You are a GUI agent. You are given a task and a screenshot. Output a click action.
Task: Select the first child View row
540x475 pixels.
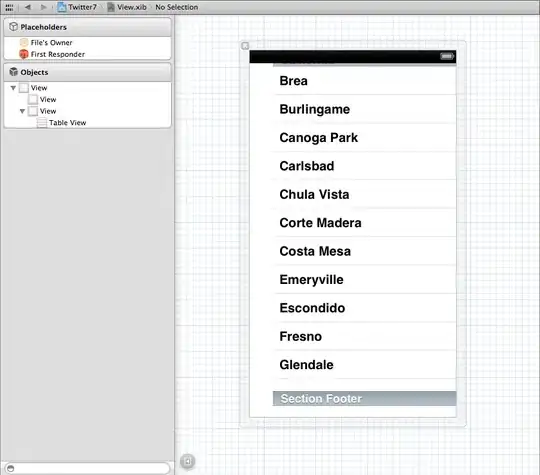click(x=87, y=100)
